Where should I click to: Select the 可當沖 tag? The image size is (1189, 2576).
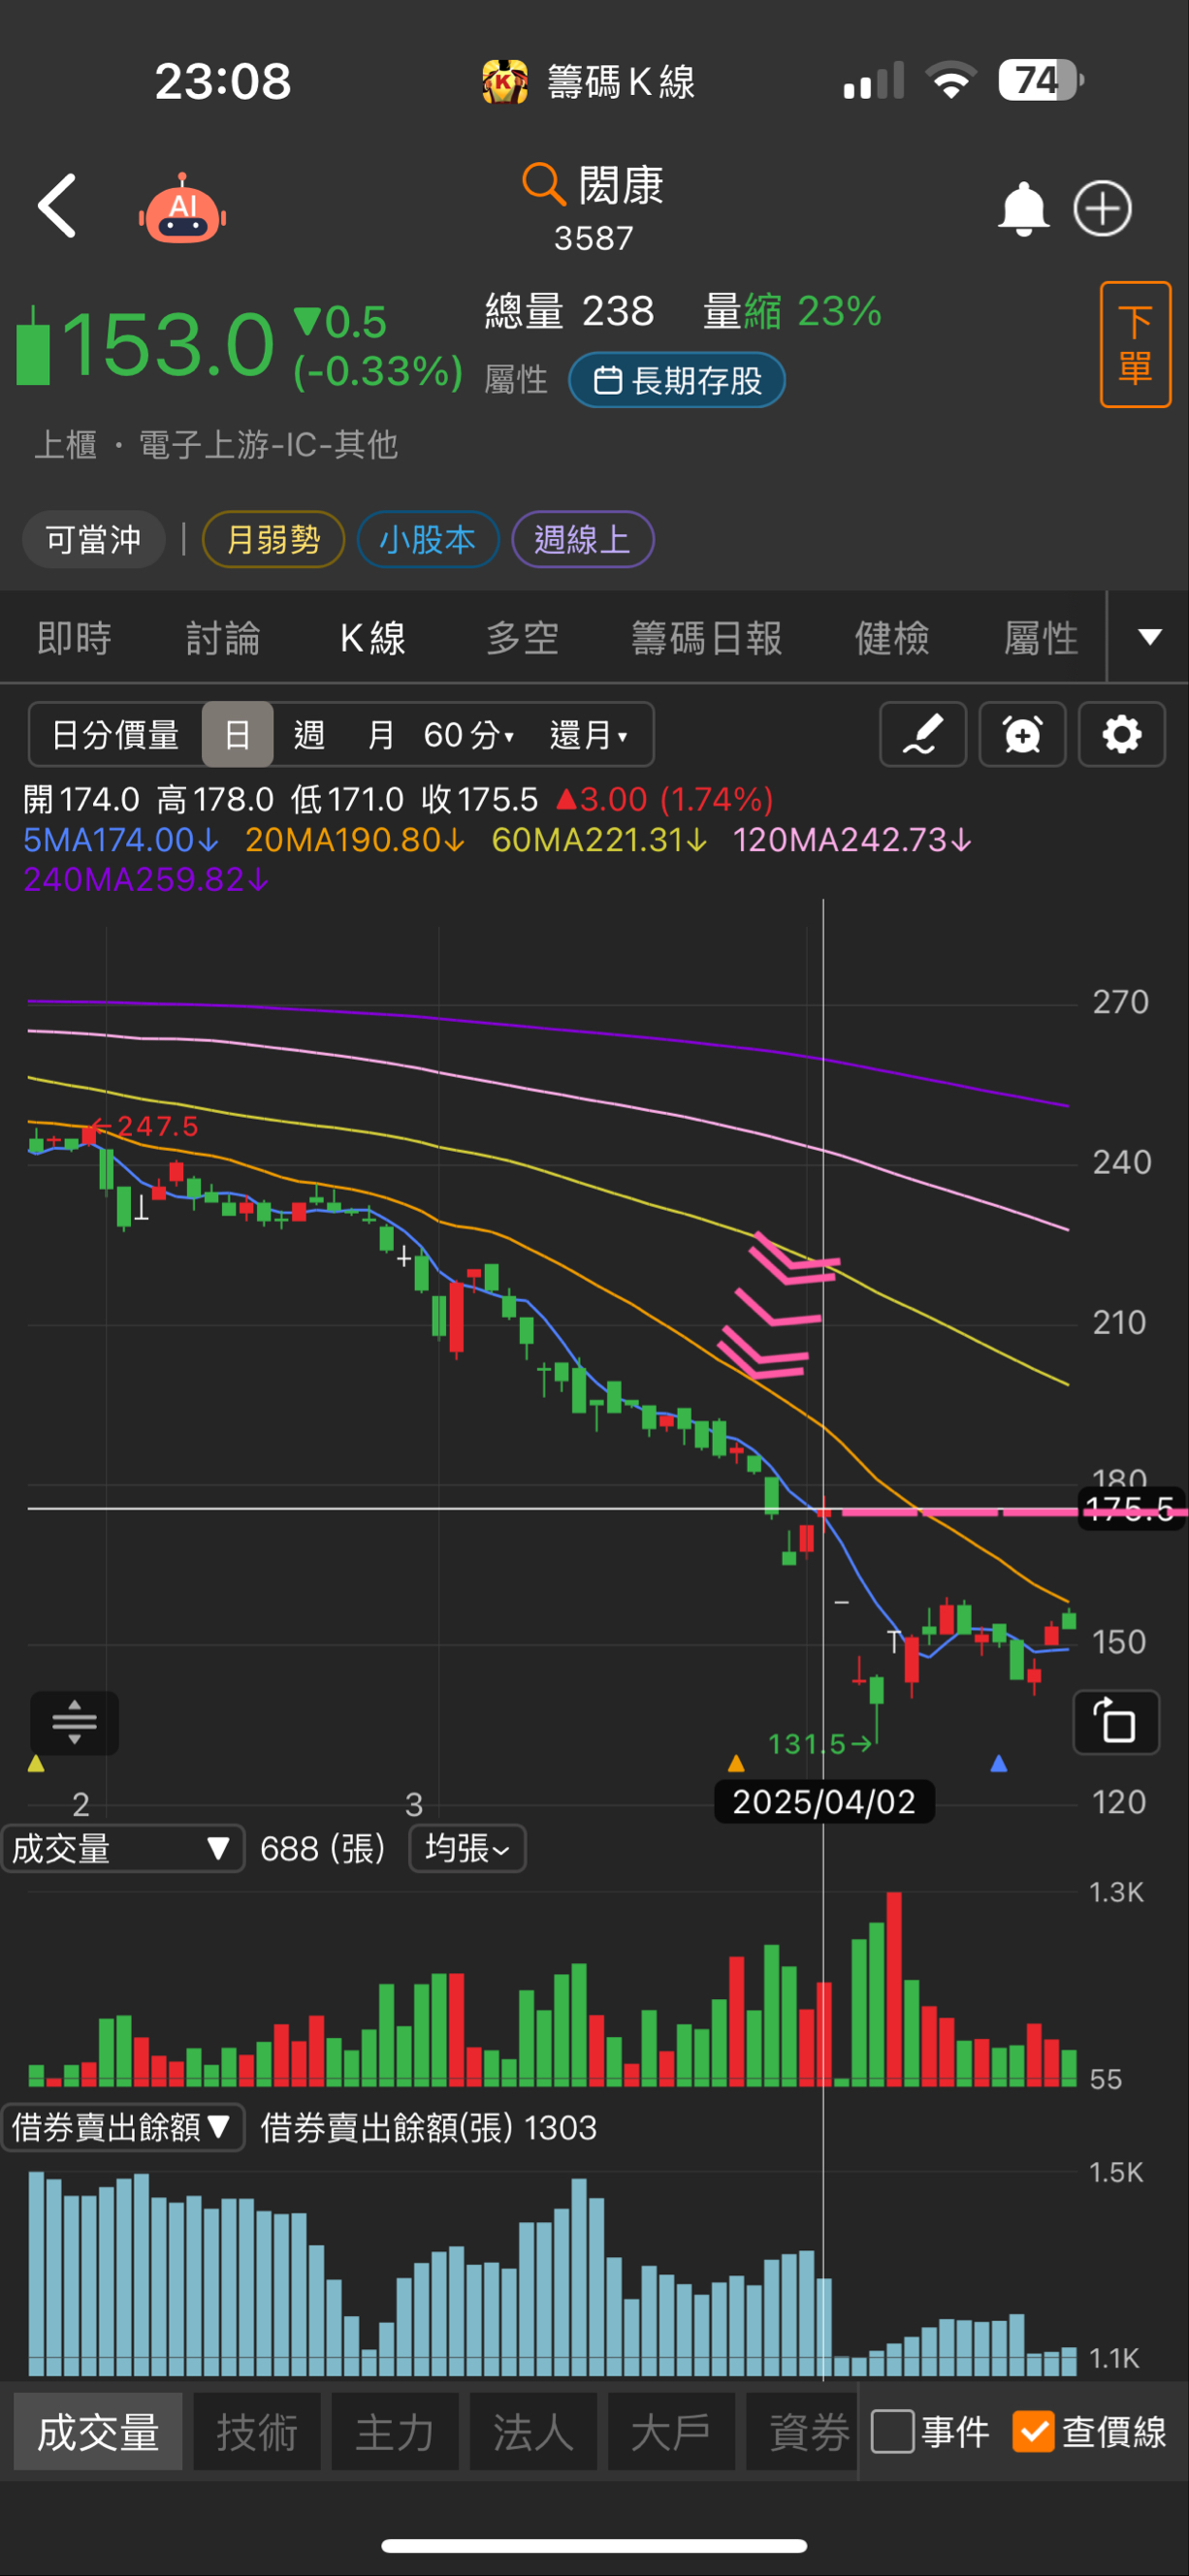click(x=93, y=540)
